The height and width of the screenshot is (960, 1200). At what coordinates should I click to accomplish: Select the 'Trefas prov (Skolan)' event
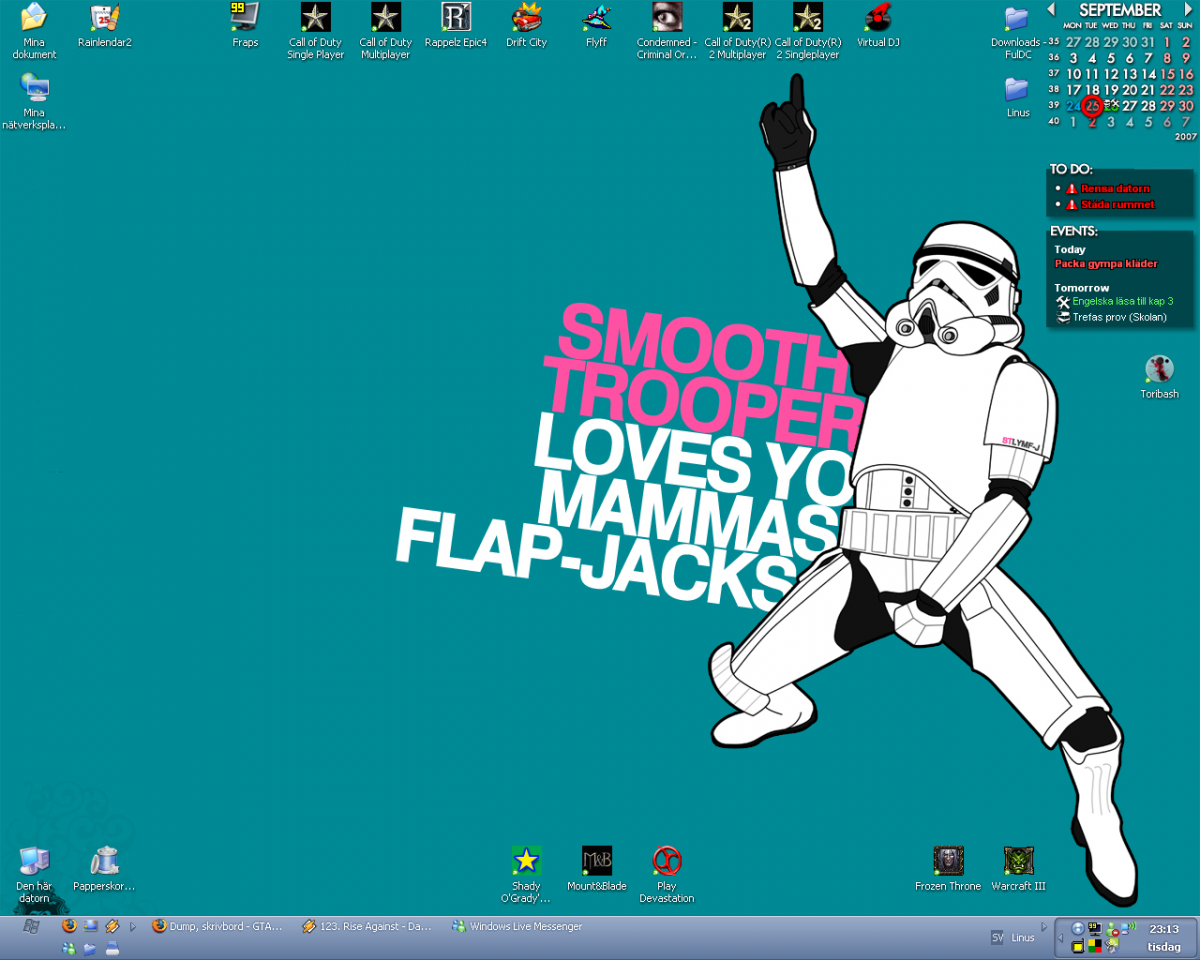pos(1119,317)
